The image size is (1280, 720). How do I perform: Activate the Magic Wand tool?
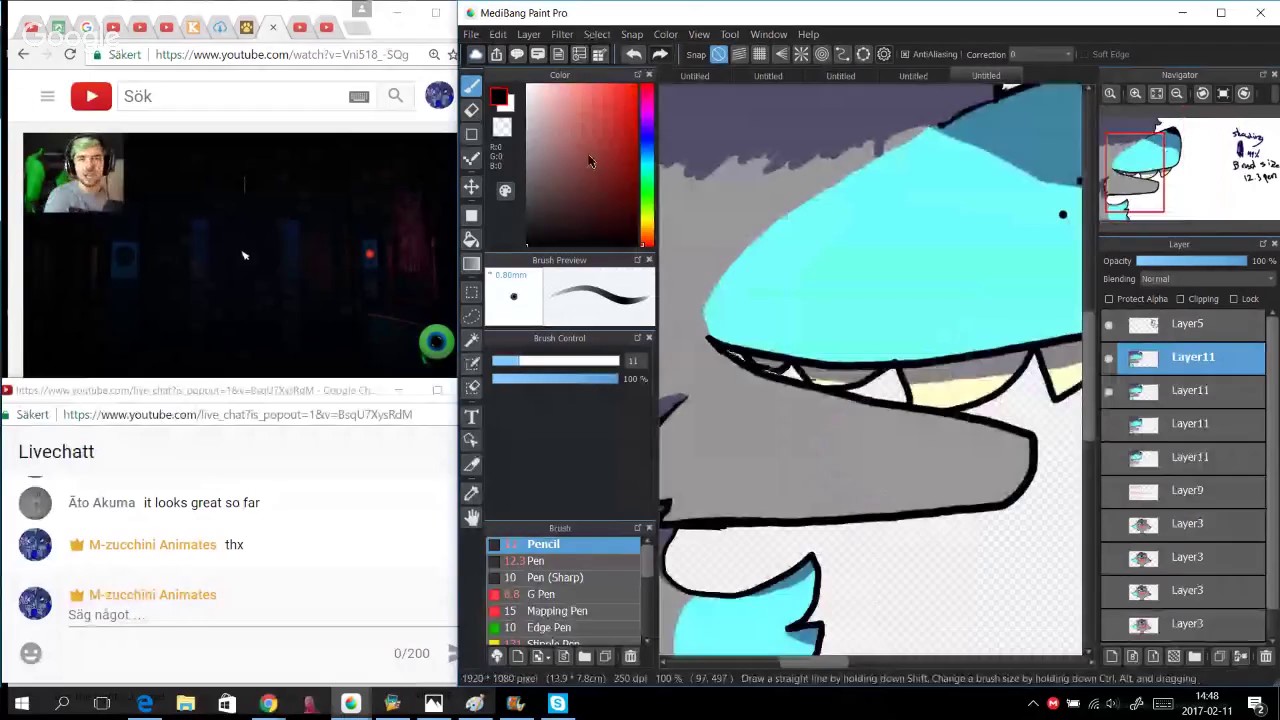pos(472,341)
